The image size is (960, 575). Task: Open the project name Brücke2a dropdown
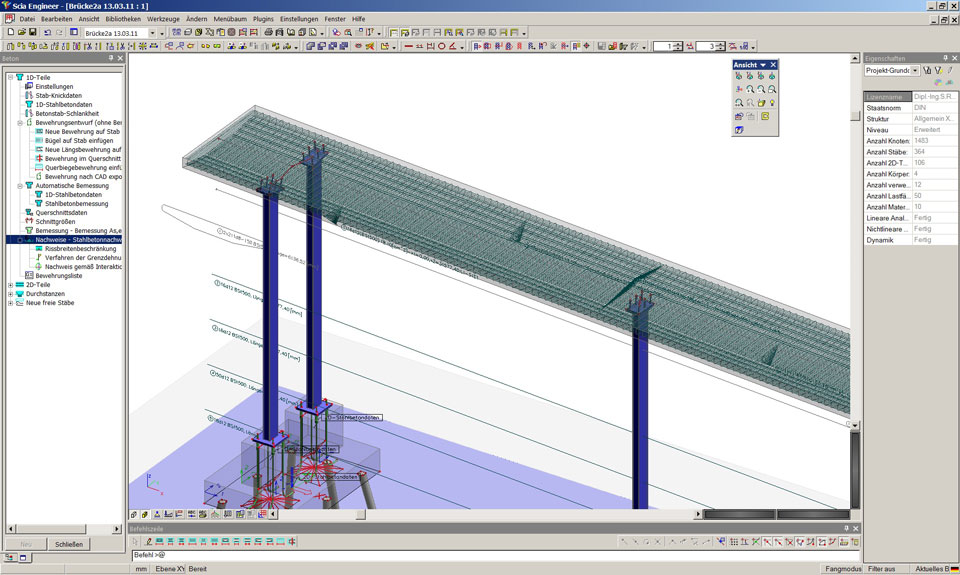[152, 32]
